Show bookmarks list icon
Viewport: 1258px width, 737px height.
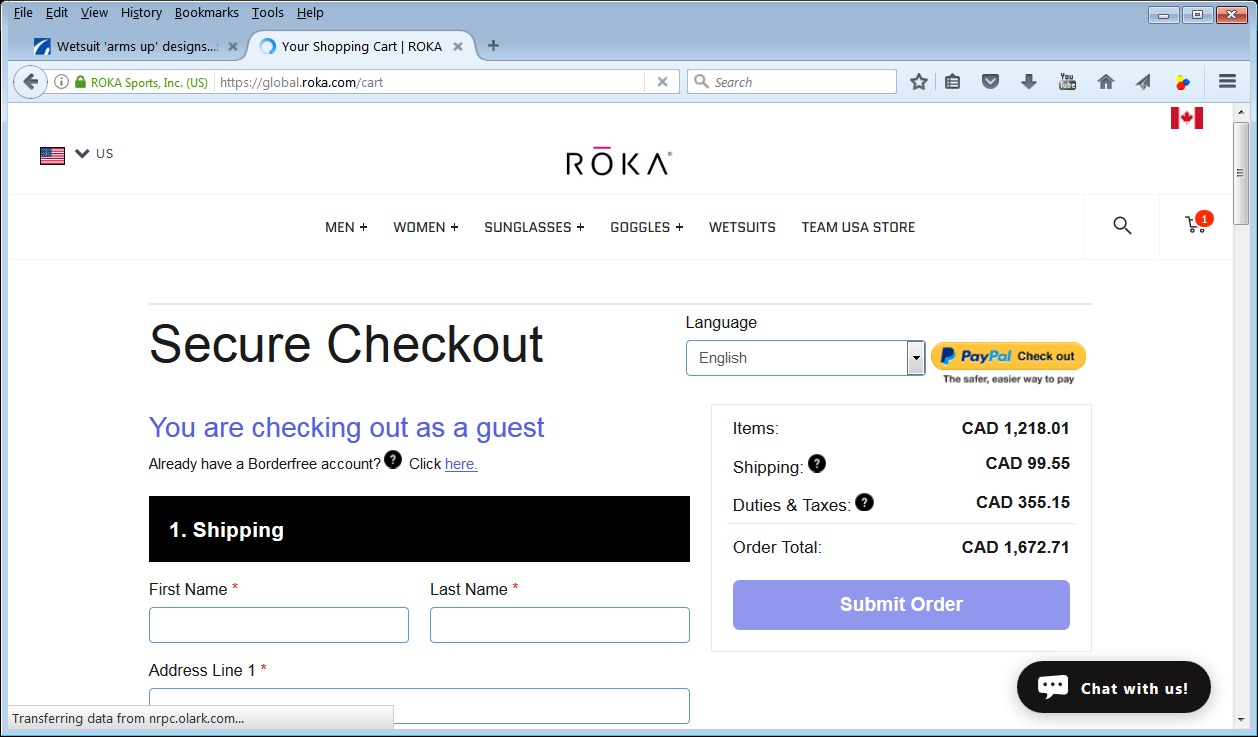[x=953, y=82]
